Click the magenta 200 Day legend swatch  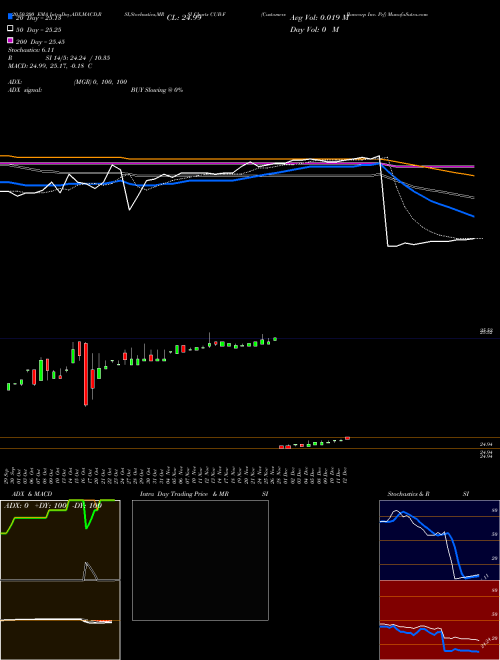pos(10,40)
